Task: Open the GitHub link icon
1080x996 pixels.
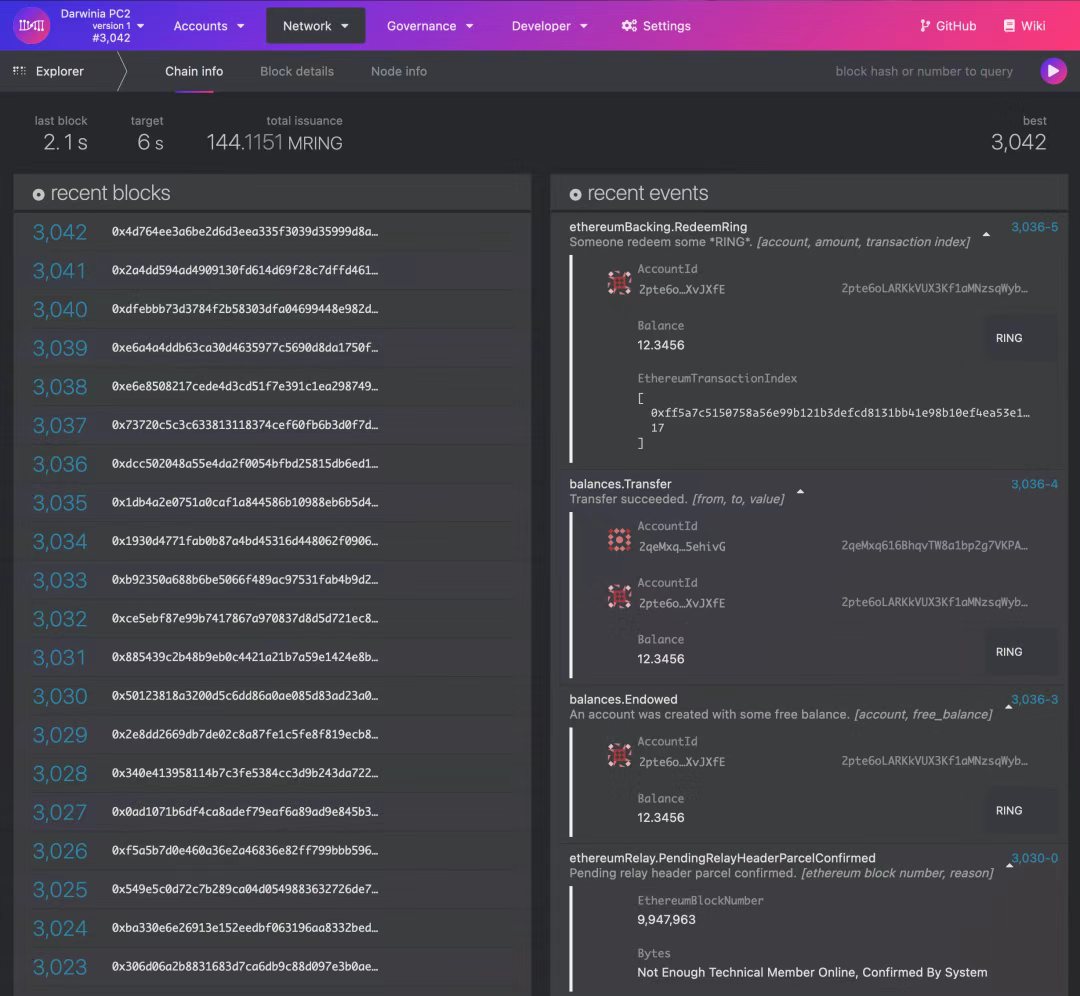Action: click(x=925, y=26)
